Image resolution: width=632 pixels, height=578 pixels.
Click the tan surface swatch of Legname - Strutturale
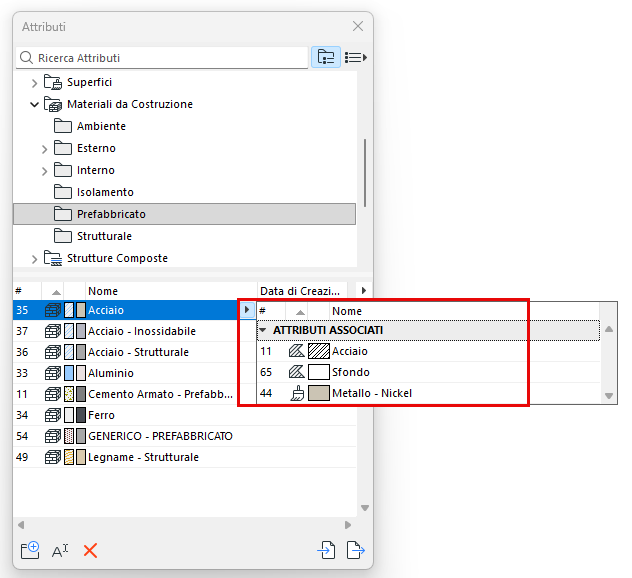81,457
